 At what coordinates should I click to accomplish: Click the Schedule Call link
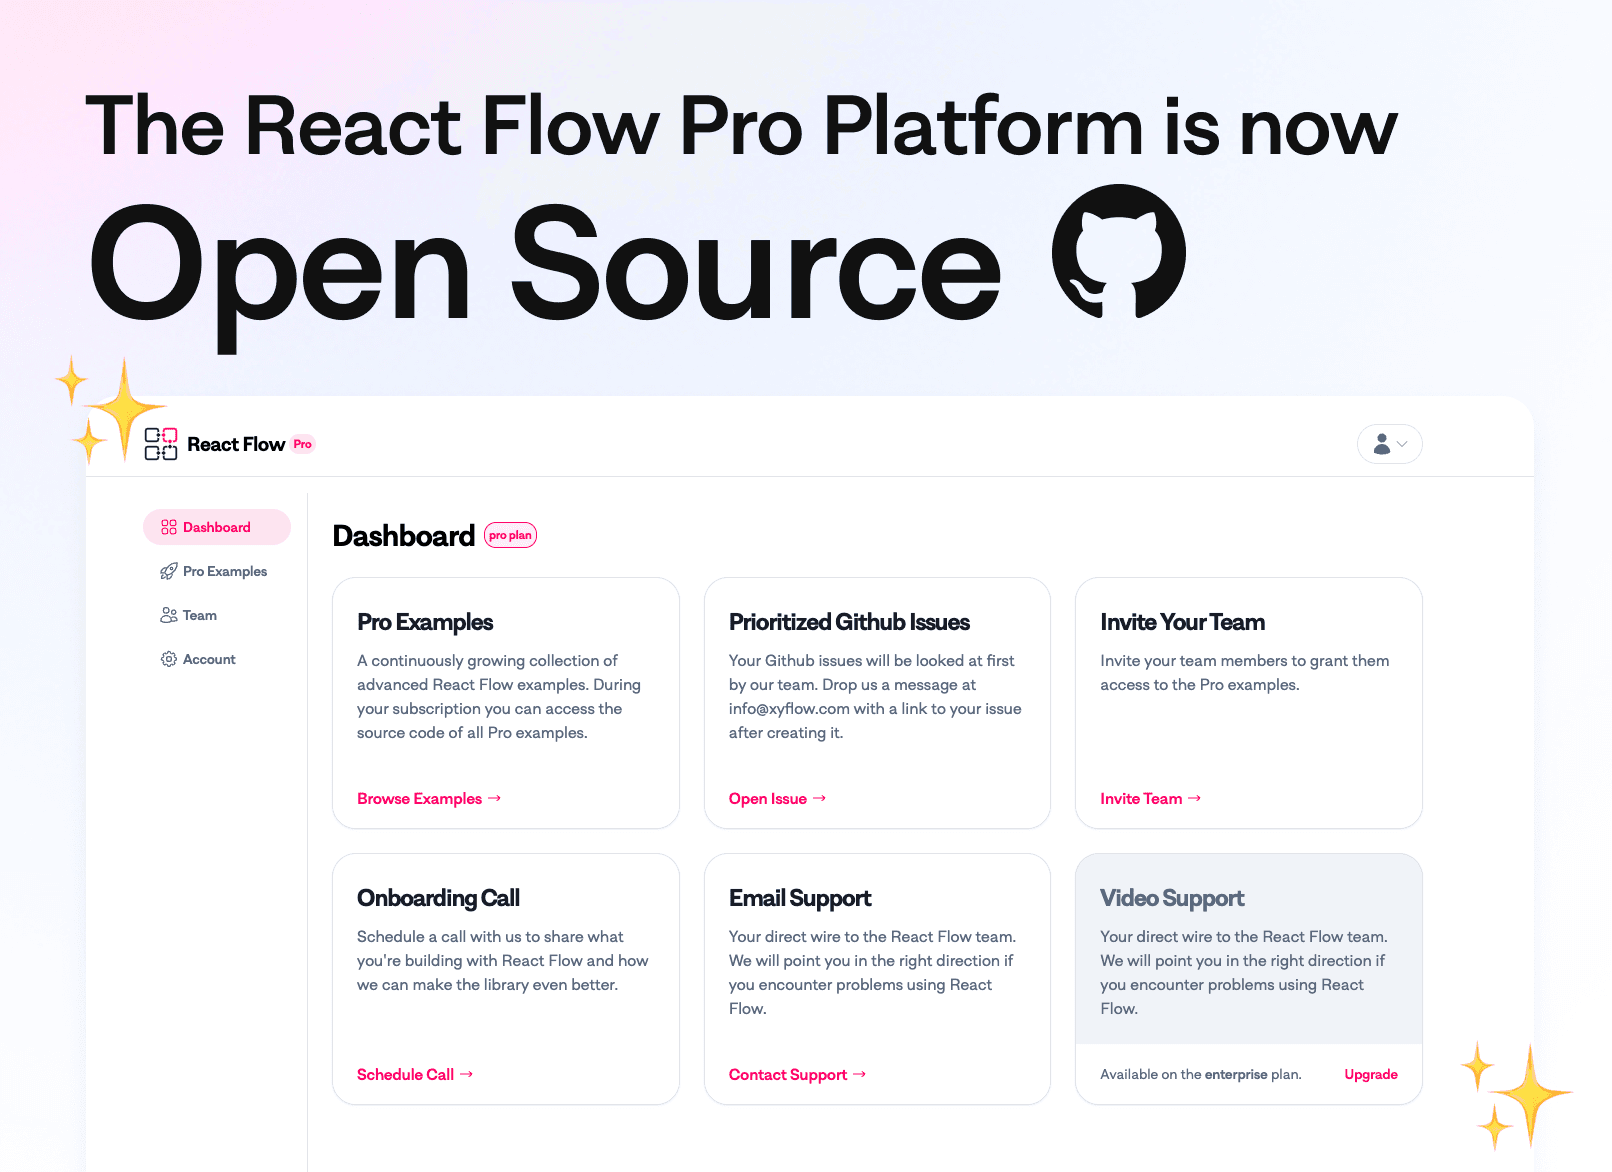coord(415,1074)
